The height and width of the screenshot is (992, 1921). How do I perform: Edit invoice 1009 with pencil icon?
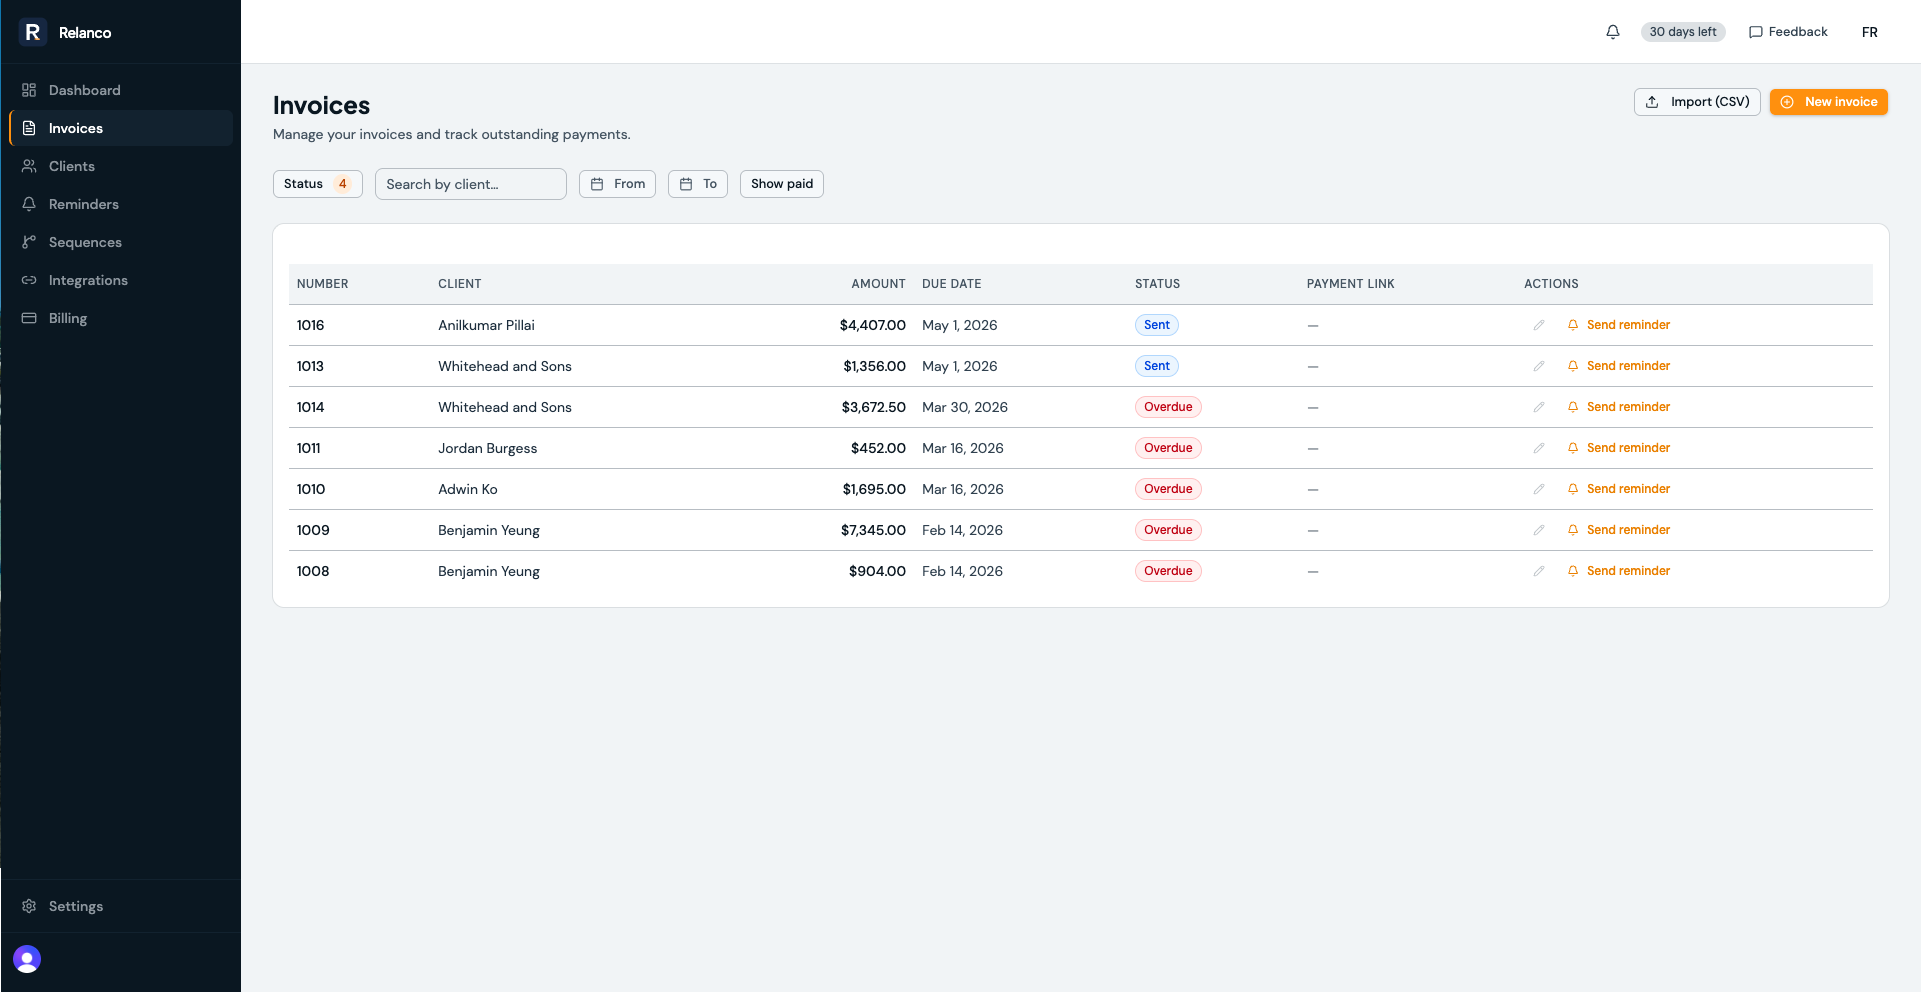[1539, 530]
